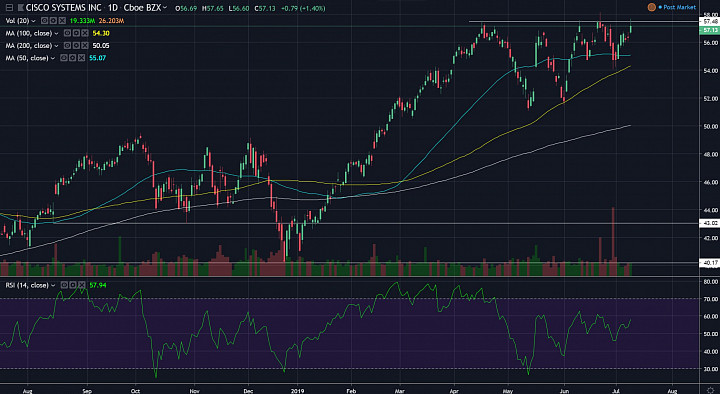Click the change value +0.79 (+1.40%)

[x=303, y=8]
